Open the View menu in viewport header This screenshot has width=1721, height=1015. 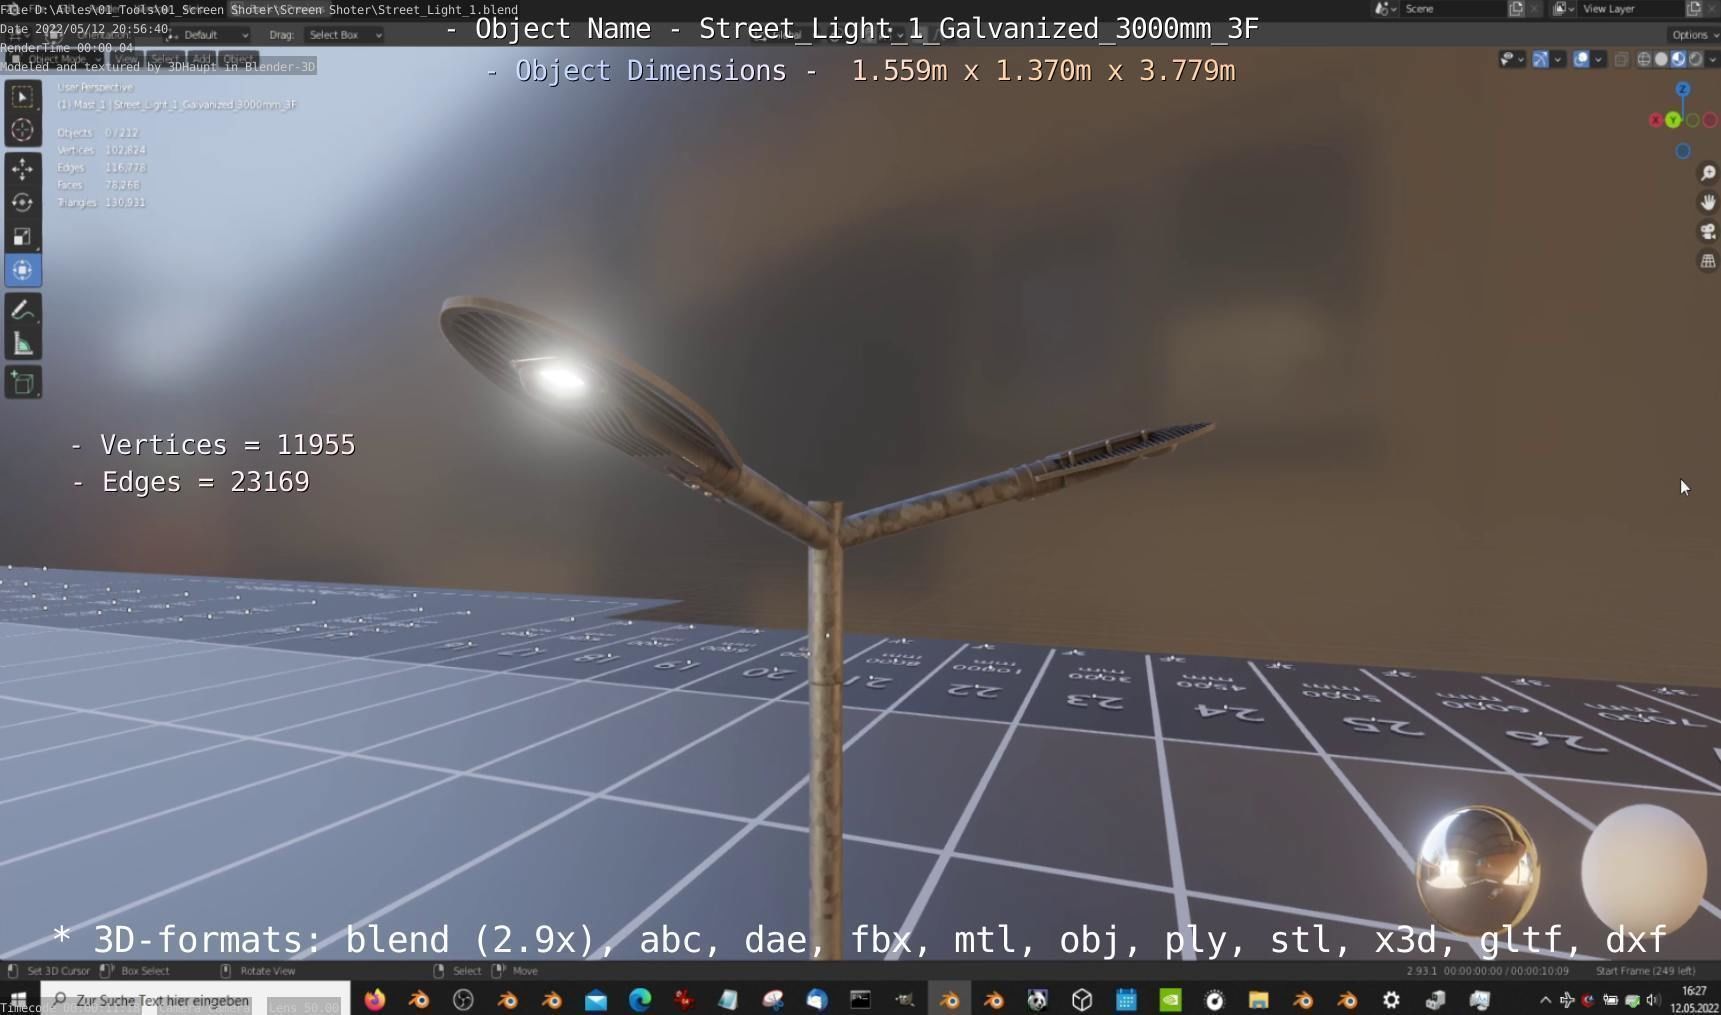(126, 59)
